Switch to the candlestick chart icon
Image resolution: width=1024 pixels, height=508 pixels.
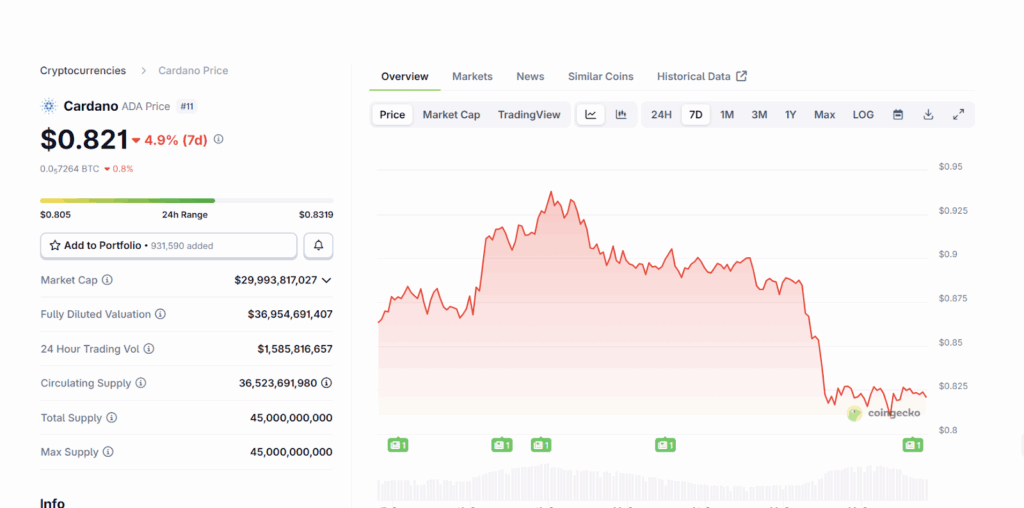point(621,115)
